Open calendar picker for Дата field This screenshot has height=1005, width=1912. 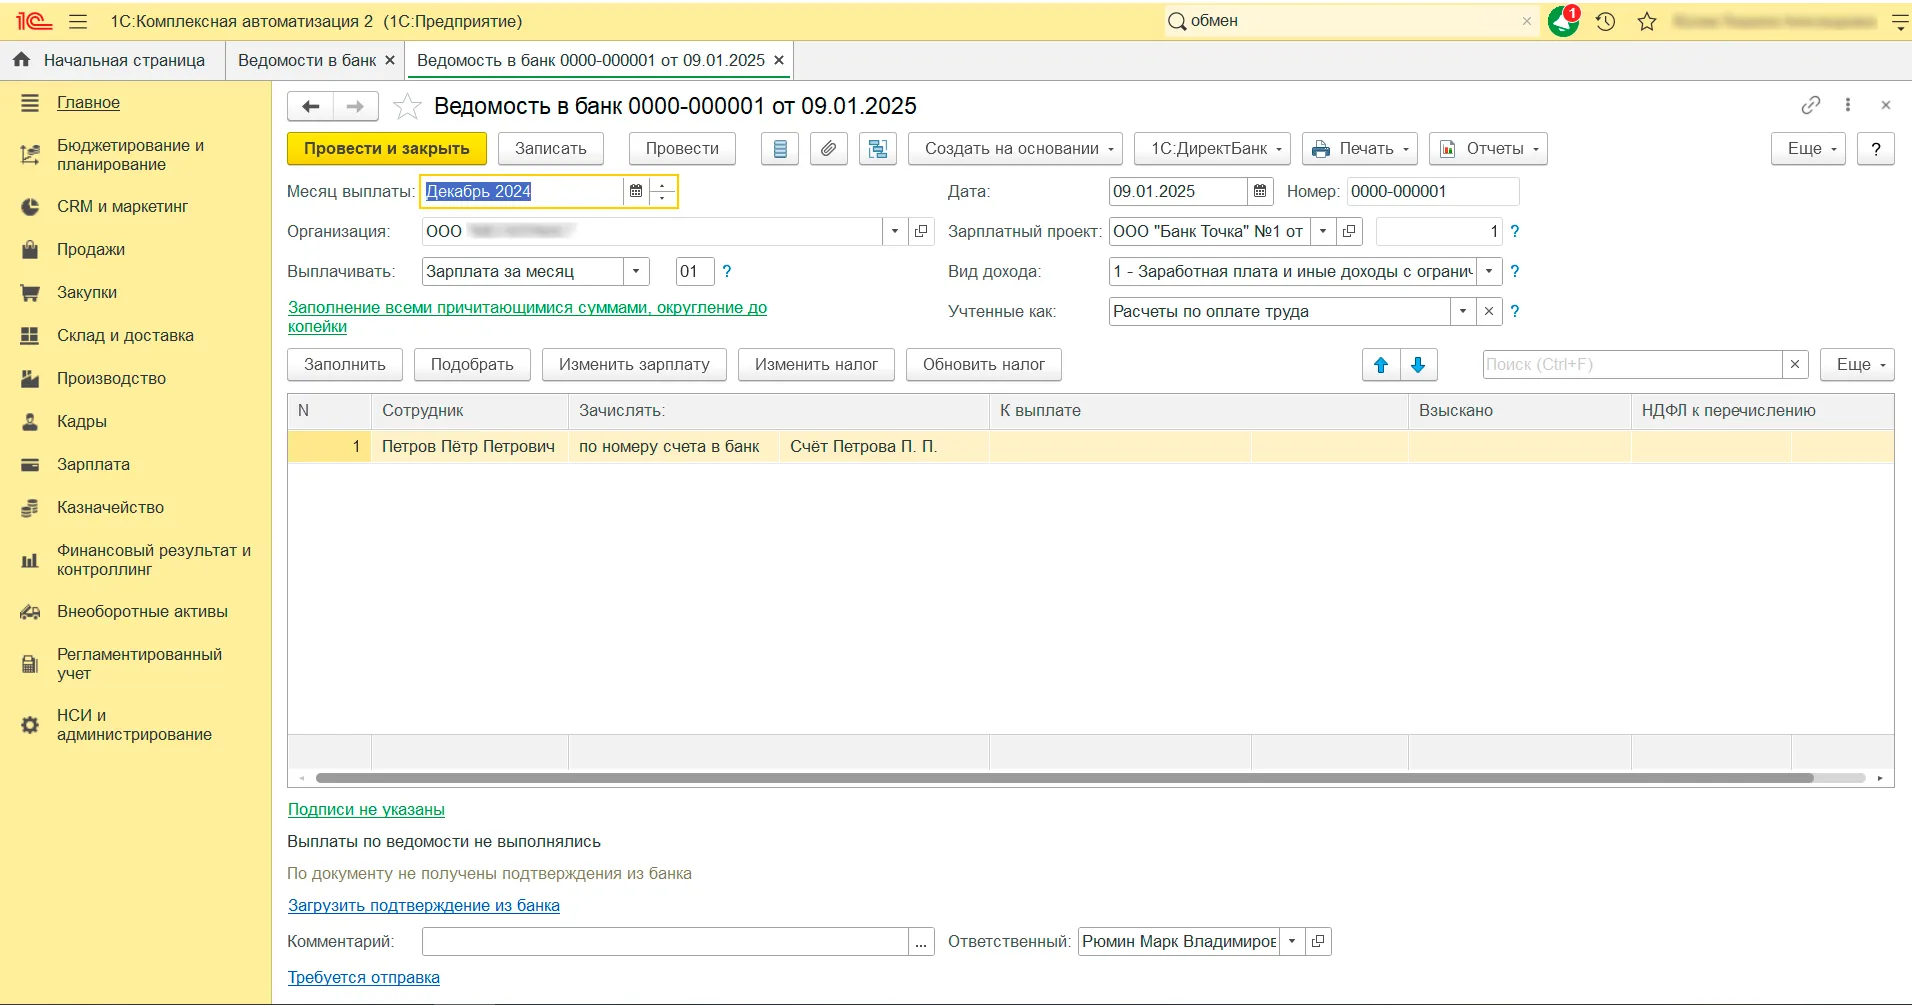point(1260,191)
